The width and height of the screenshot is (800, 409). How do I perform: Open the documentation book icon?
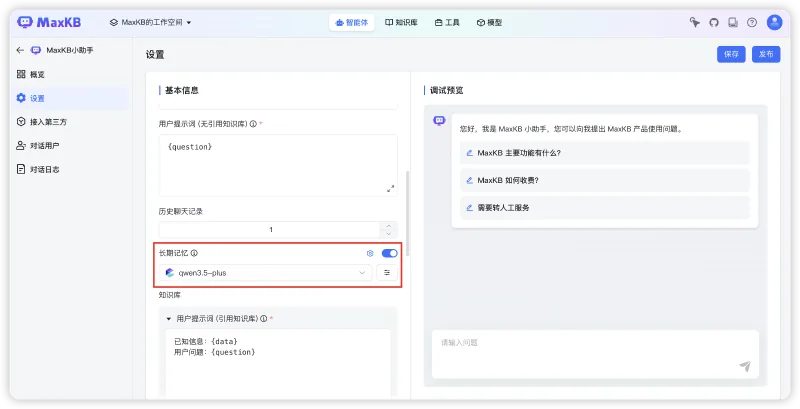pos(733,22)
